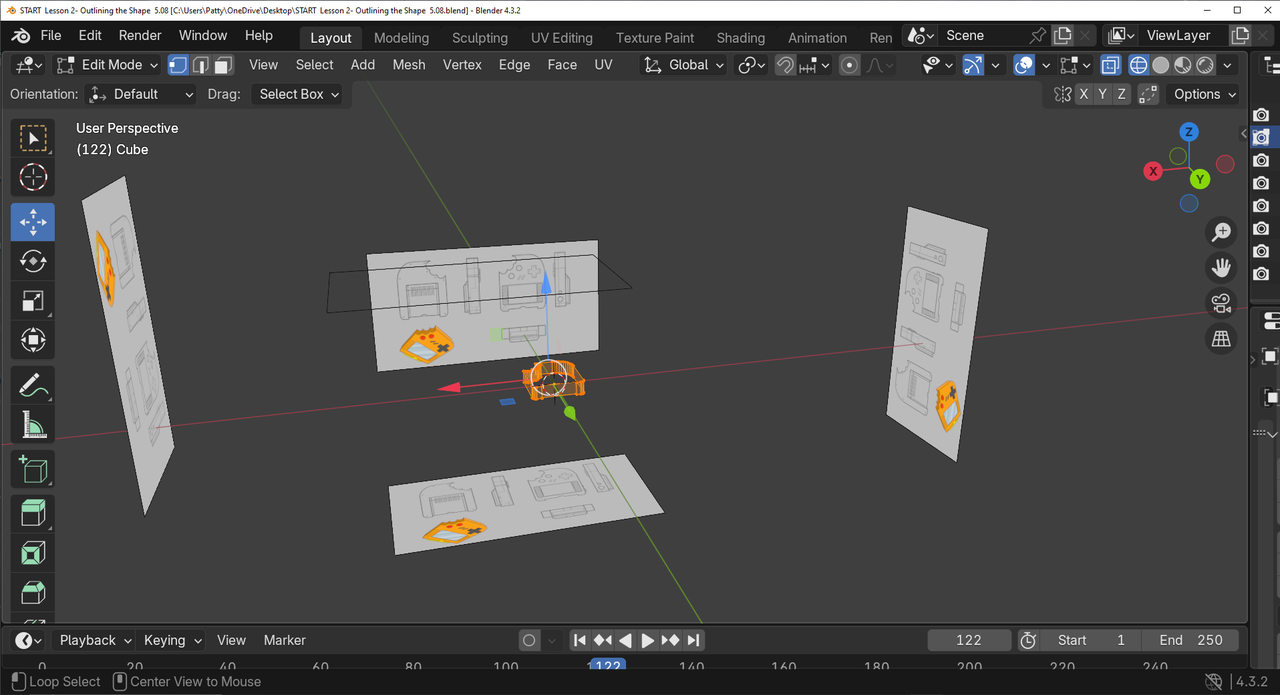The width and height of the screenshot is (1280, 695).
Task: Switch to face select mode
Action: pyautogui.click(x=223, y=65)
